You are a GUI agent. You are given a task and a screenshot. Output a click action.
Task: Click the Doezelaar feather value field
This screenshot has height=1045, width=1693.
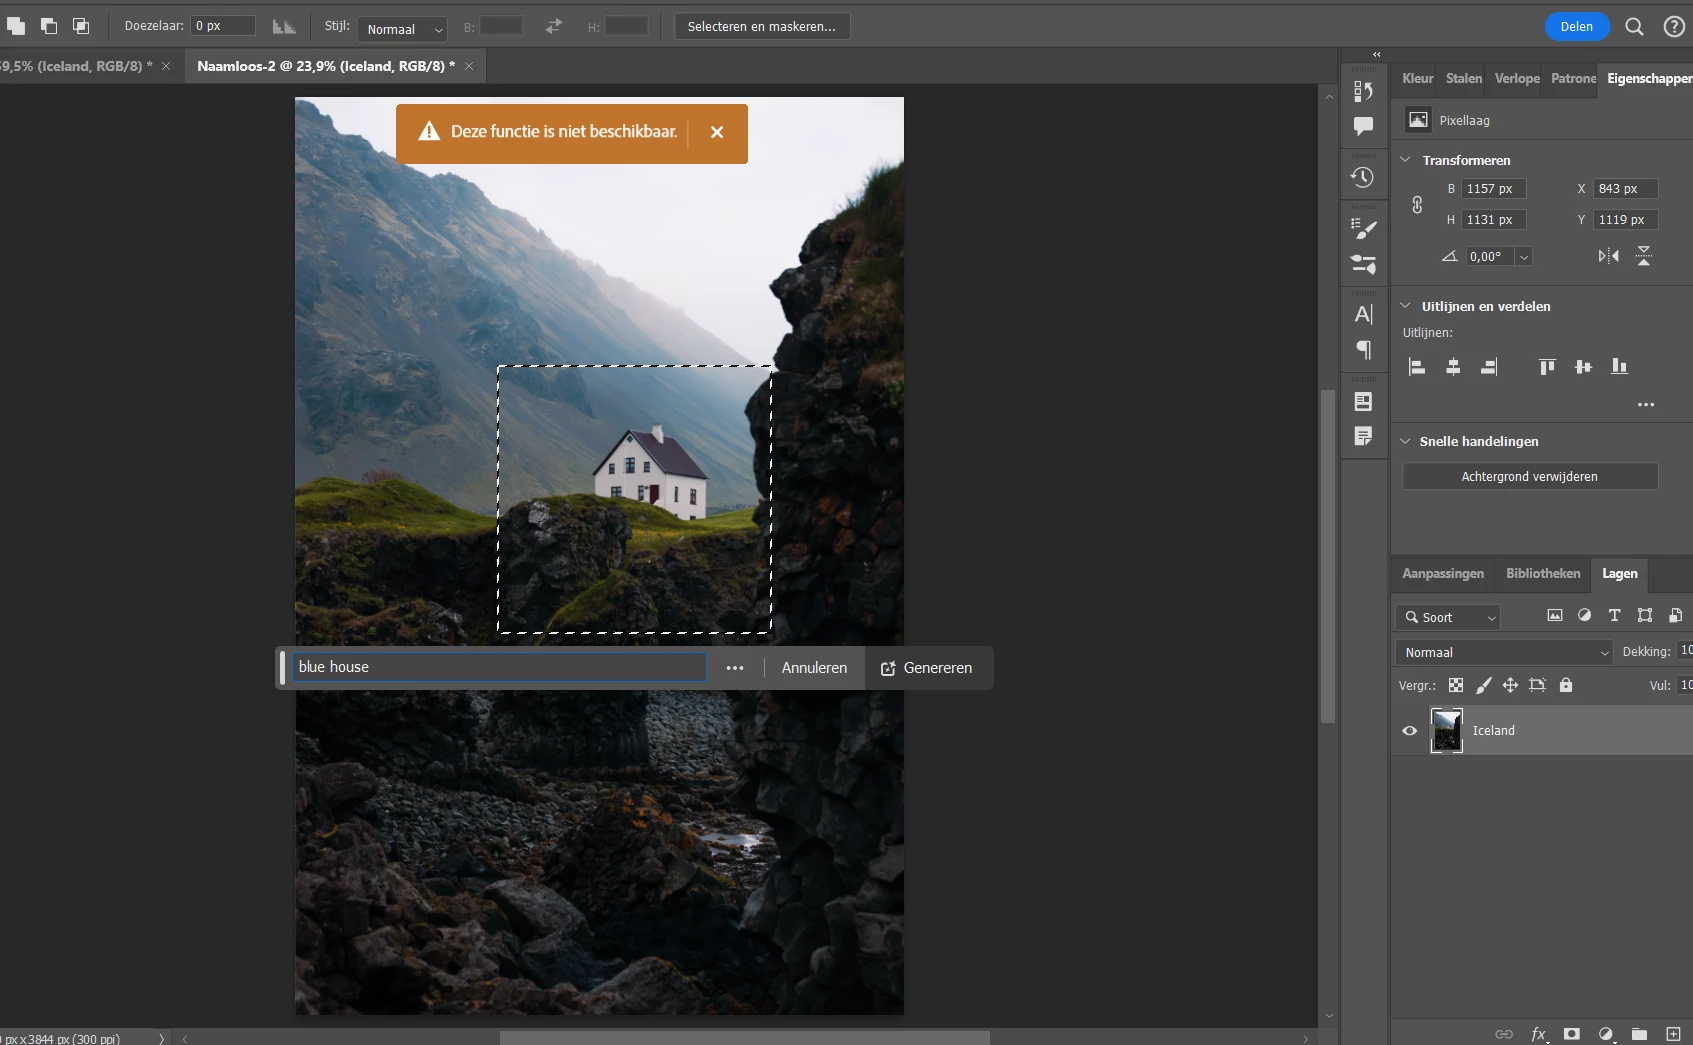[x=223, y=26]
